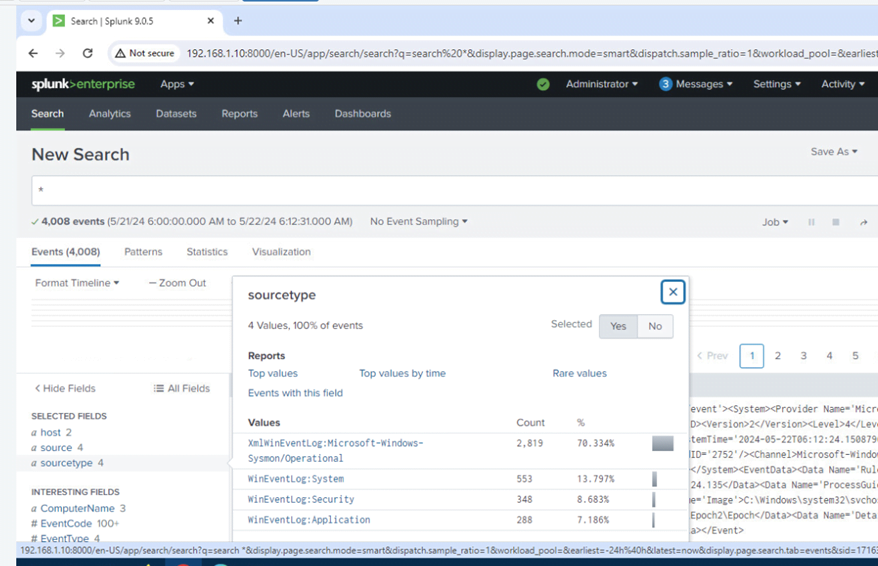Click the search query input box
Viewport: 878px width, 566px height.
click(455, 190)
